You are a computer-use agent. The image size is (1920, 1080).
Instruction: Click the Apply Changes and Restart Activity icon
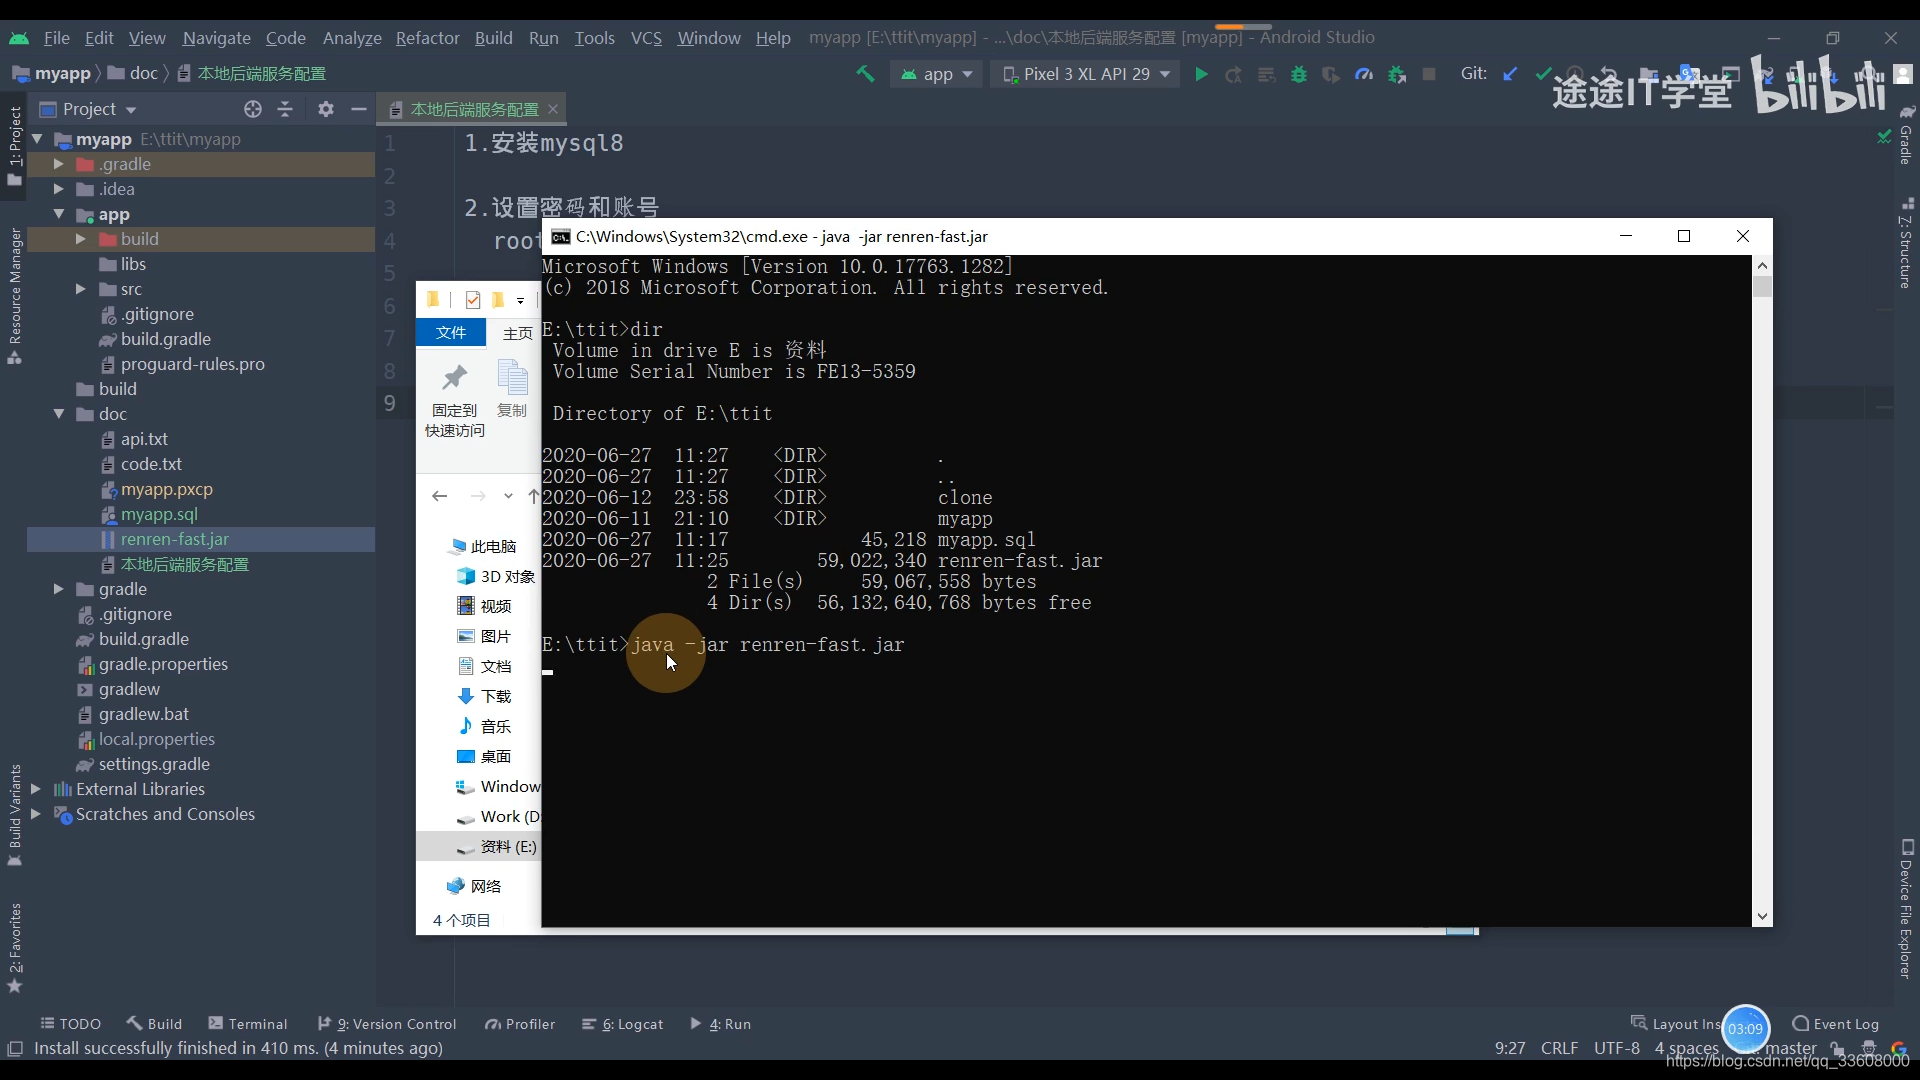(x=1234, y=74)
